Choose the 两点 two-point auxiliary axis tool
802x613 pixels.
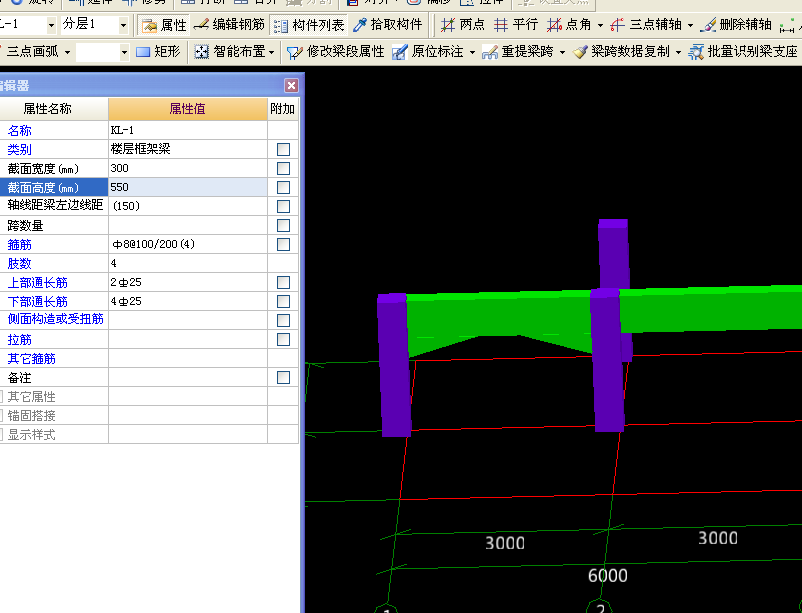[x=462, y=25]
